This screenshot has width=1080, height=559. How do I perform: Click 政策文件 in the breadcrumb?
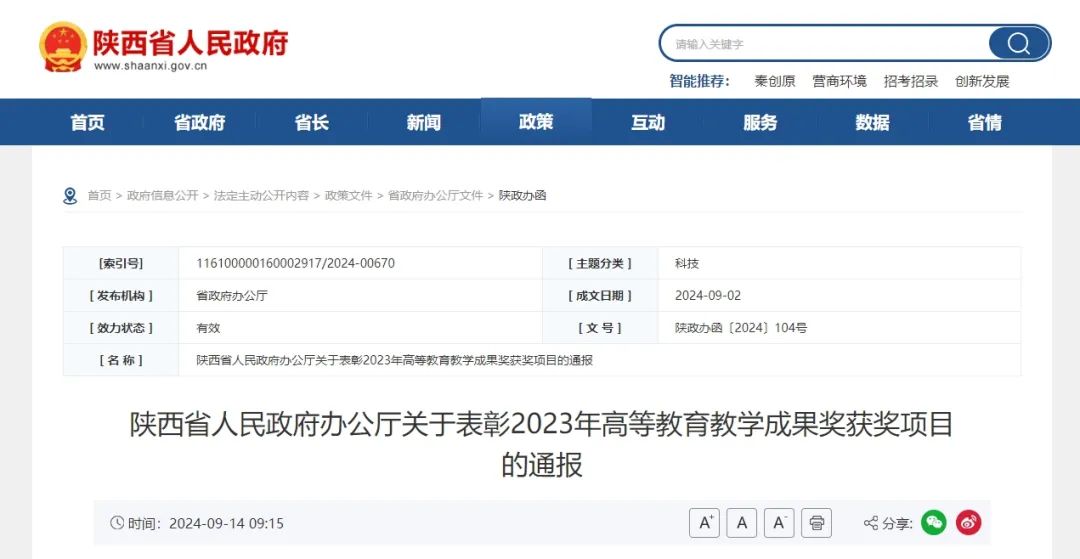point(349,196)
